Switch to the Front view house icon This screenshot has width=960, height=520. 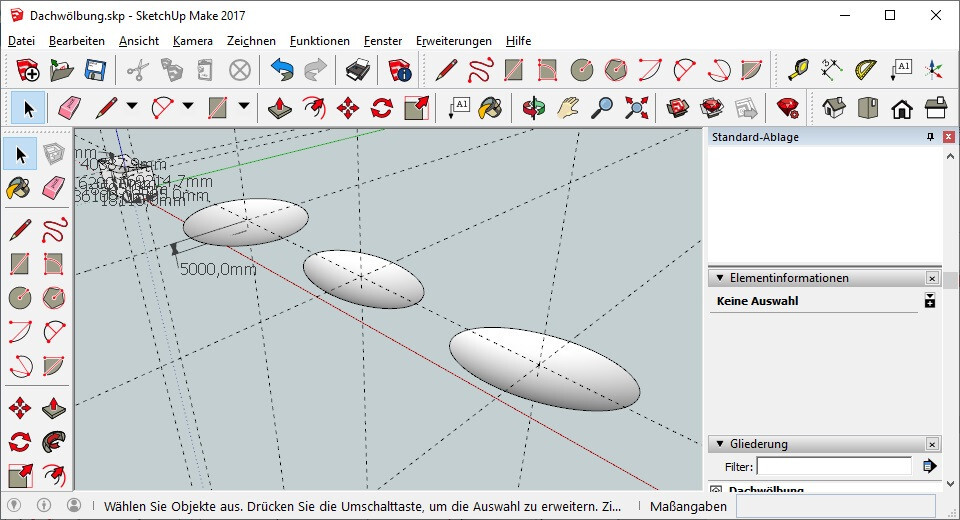[902, 108]
